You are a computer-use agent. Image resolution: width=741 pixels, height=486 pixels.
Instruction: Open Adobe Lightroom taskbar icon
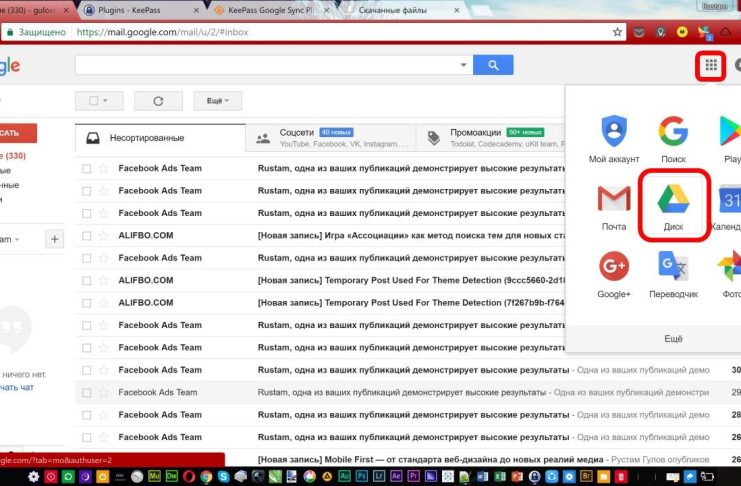[379, 476]
